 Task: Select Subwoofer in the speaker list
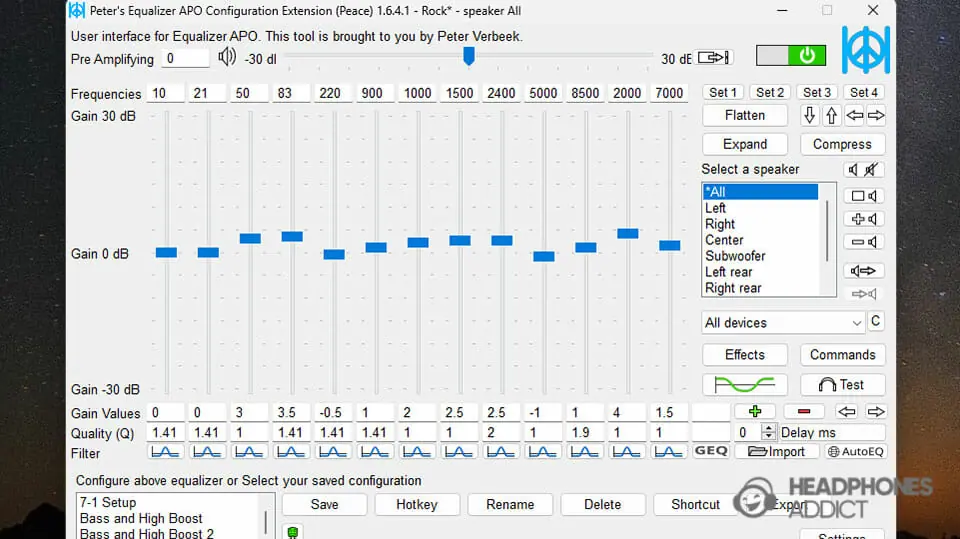[x=735, y=256]
